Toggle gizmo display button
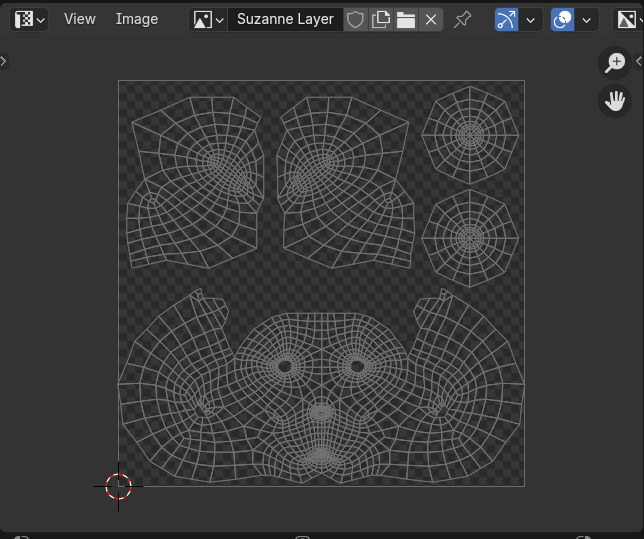 [x=506, y=19]
